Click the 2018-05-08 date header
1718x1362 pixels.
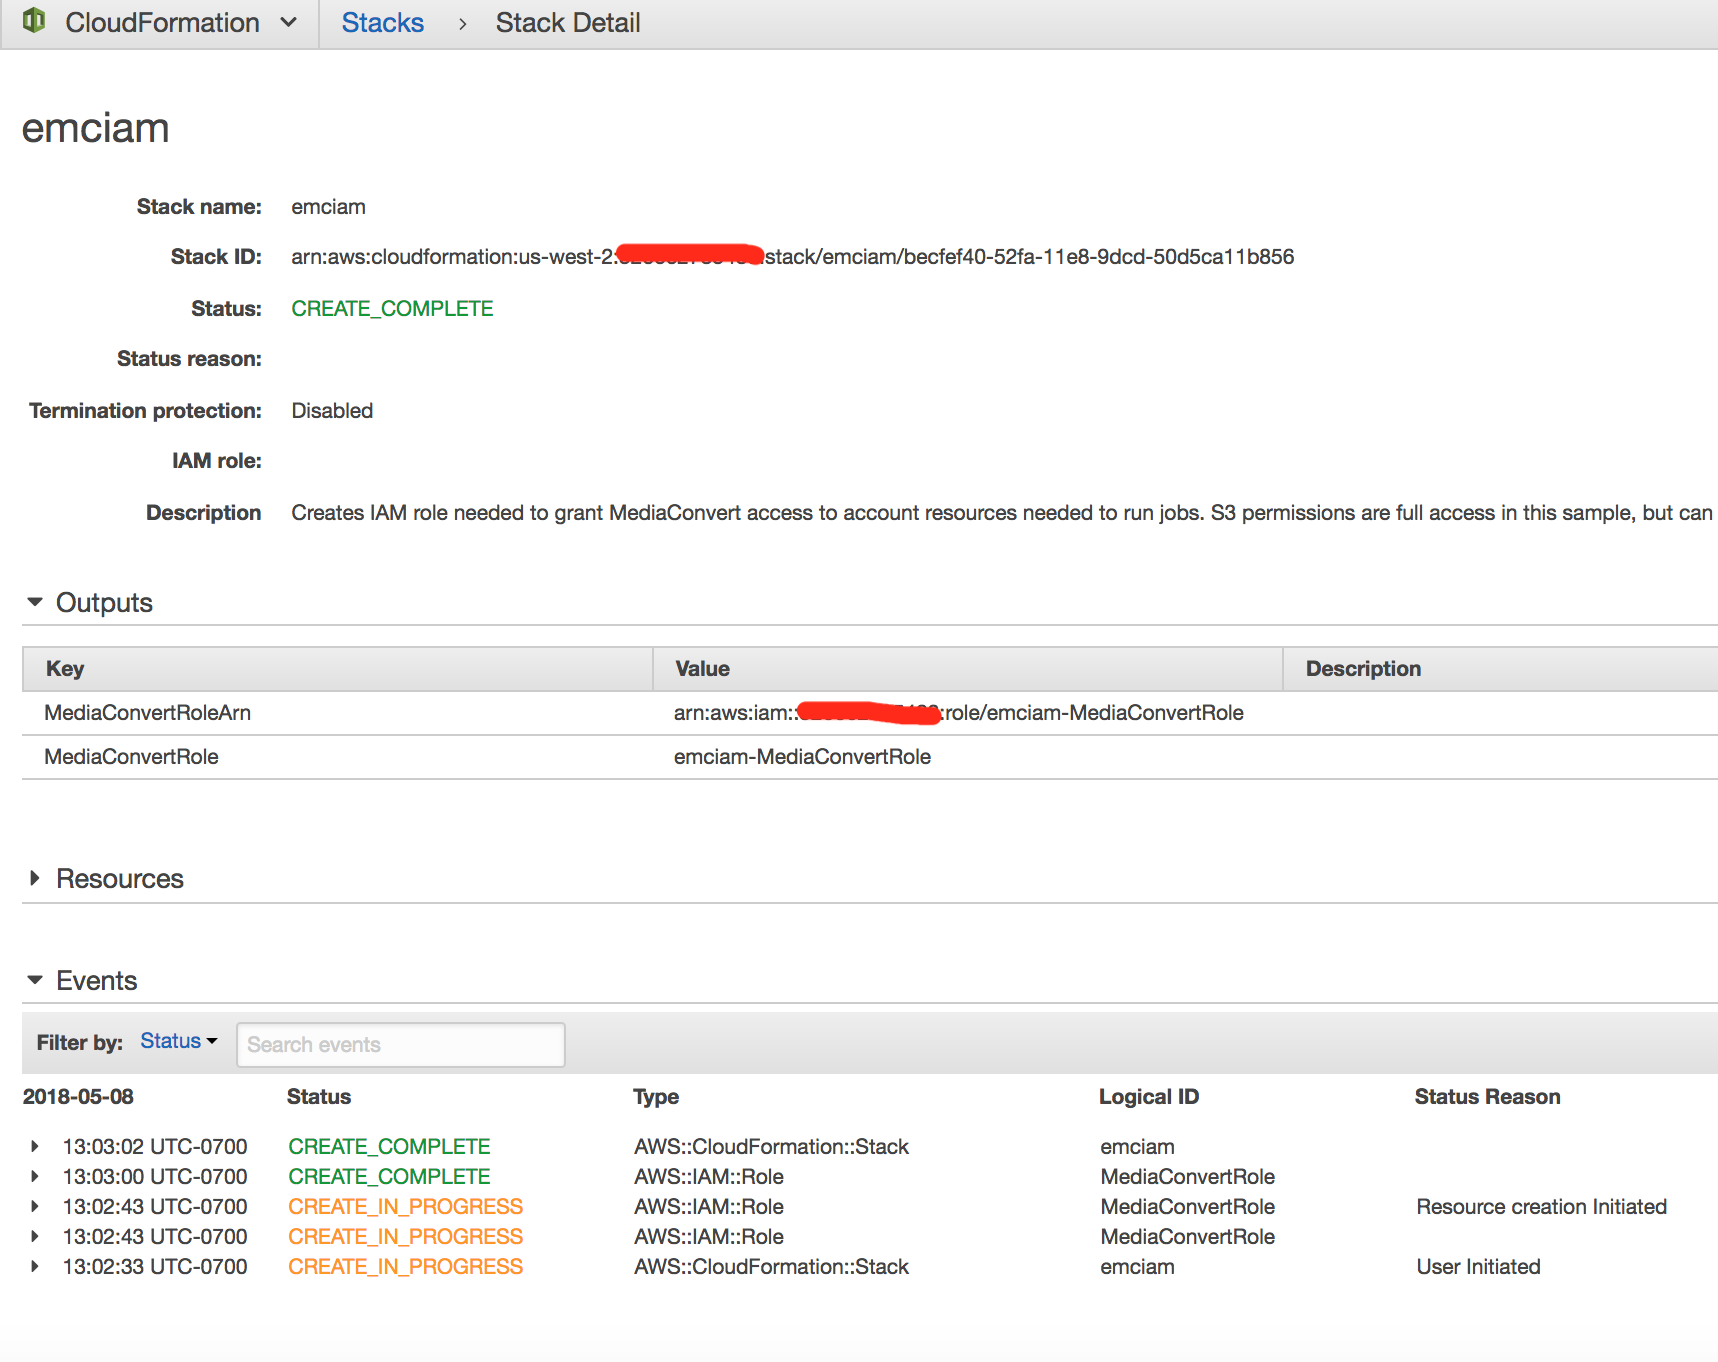78,1096
